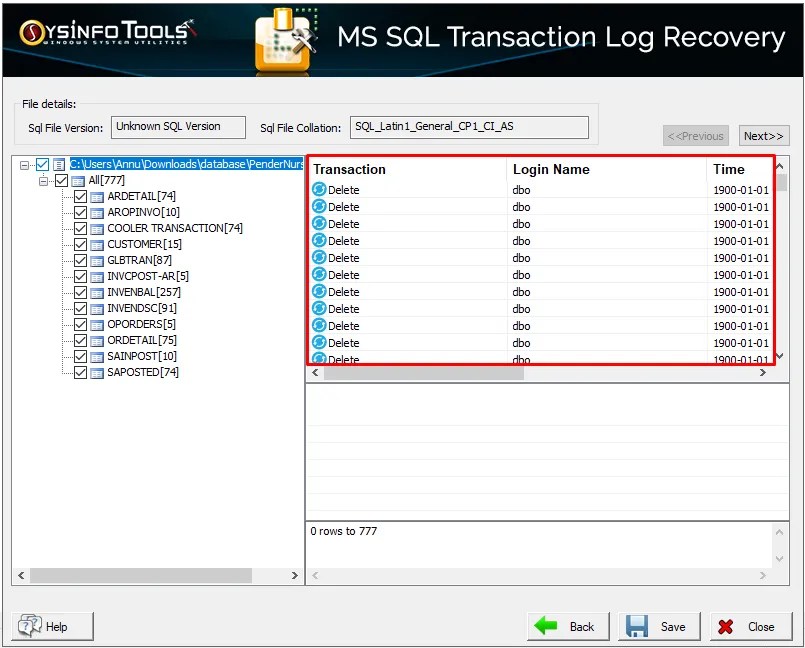
Task: Click the red X icon on Close button
Action: coord(725,626)
